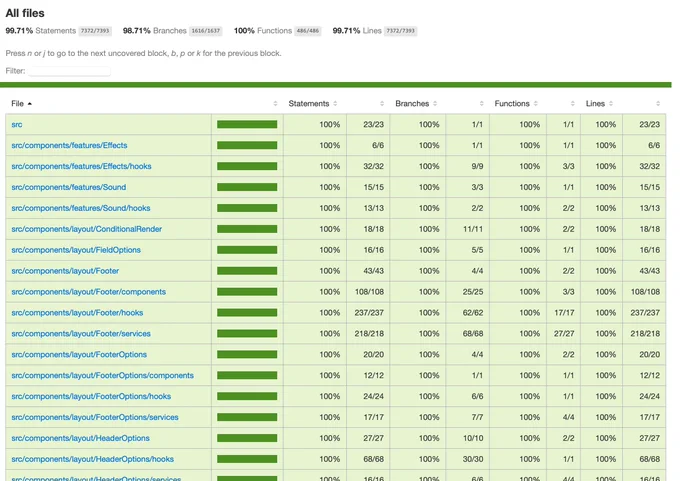Click coverage bar for HeaderOptions/hooks row
Image resolution: width=680 pixels, height=481 pixels.
pyautogui.click(x=247, y=459)
